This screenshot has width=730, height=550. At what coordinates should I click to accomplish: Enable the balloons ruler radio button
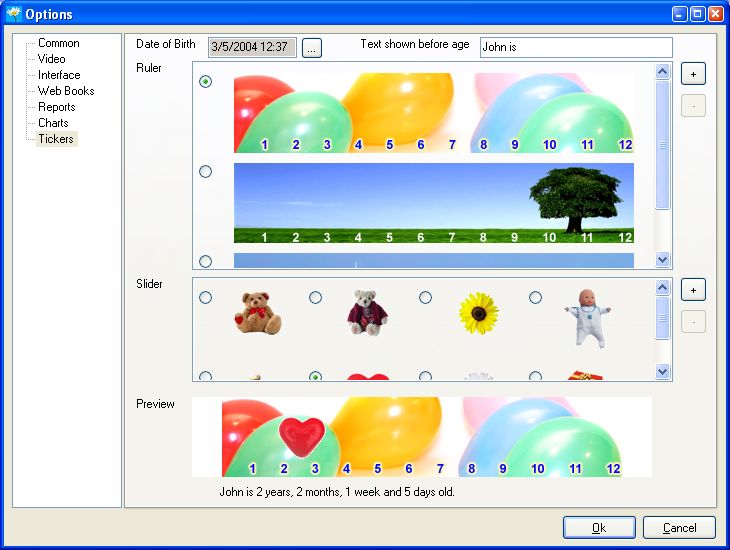205,81
